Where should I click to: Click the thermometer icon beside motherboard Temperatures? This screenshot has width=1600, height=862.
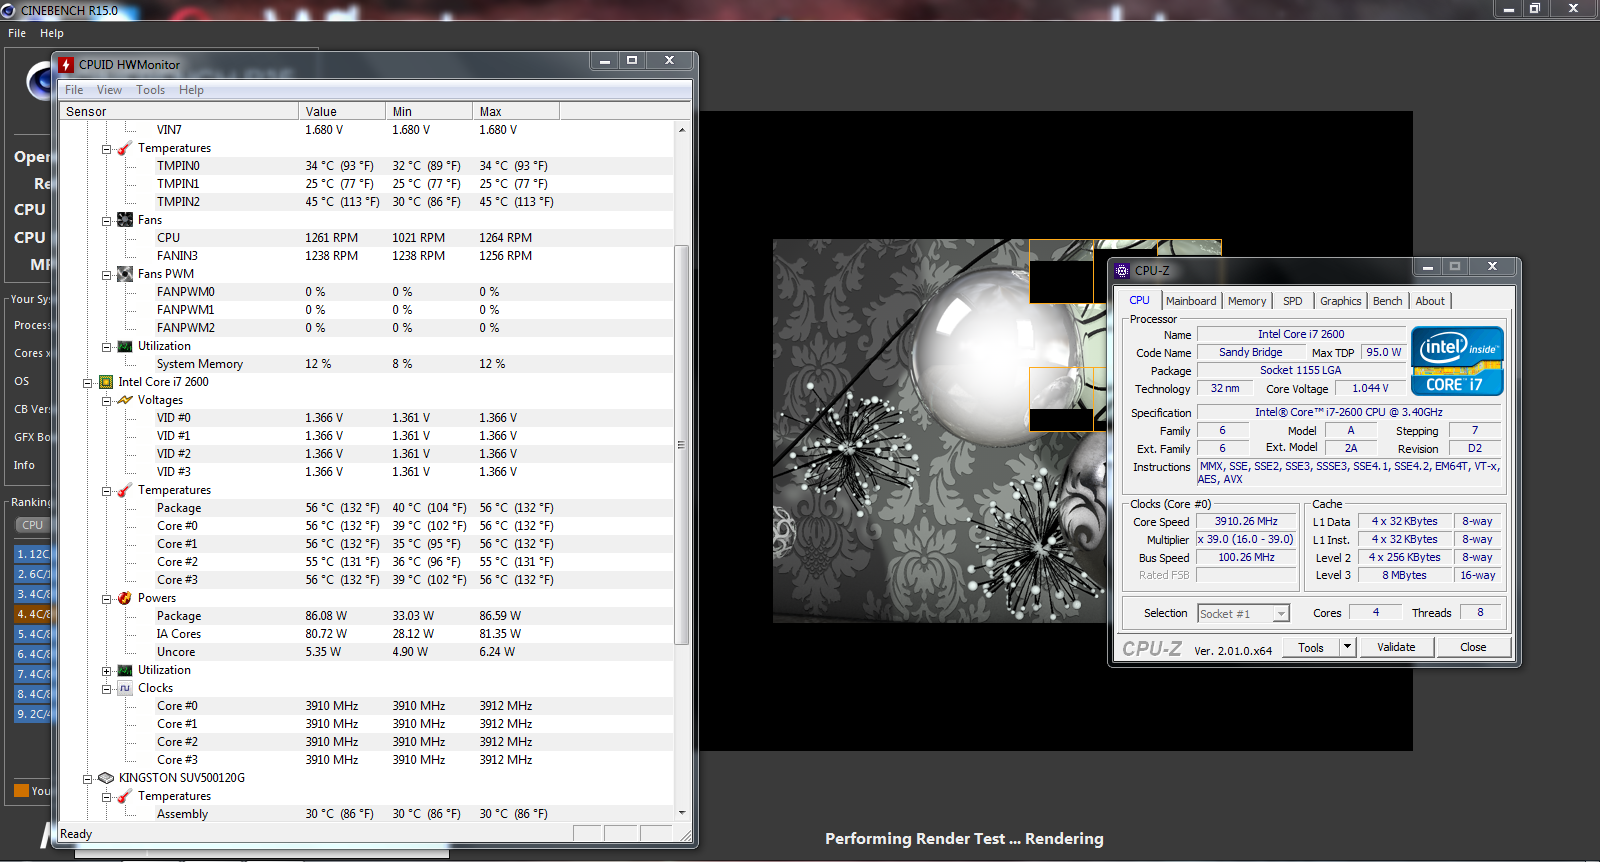click(125, 148)
